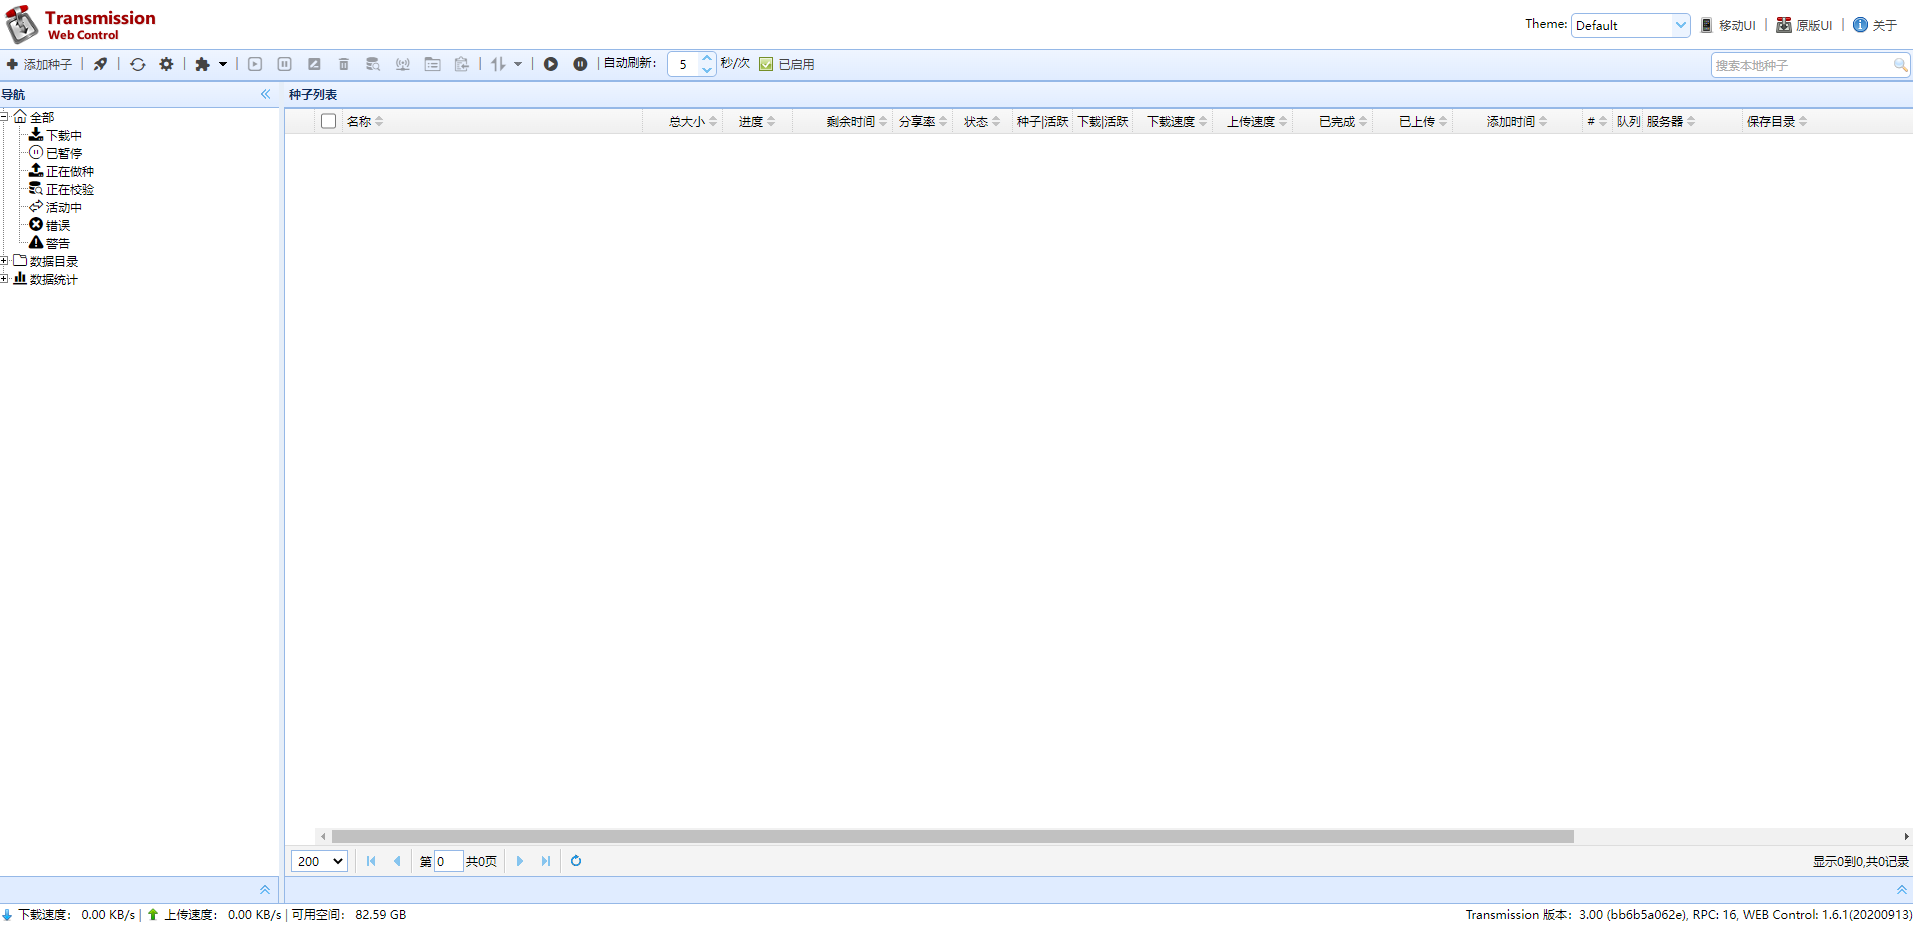The width and height of the screenshot is (1913, 926).
Task: Select 下载中 in the navigation tree
Action: 63,135
